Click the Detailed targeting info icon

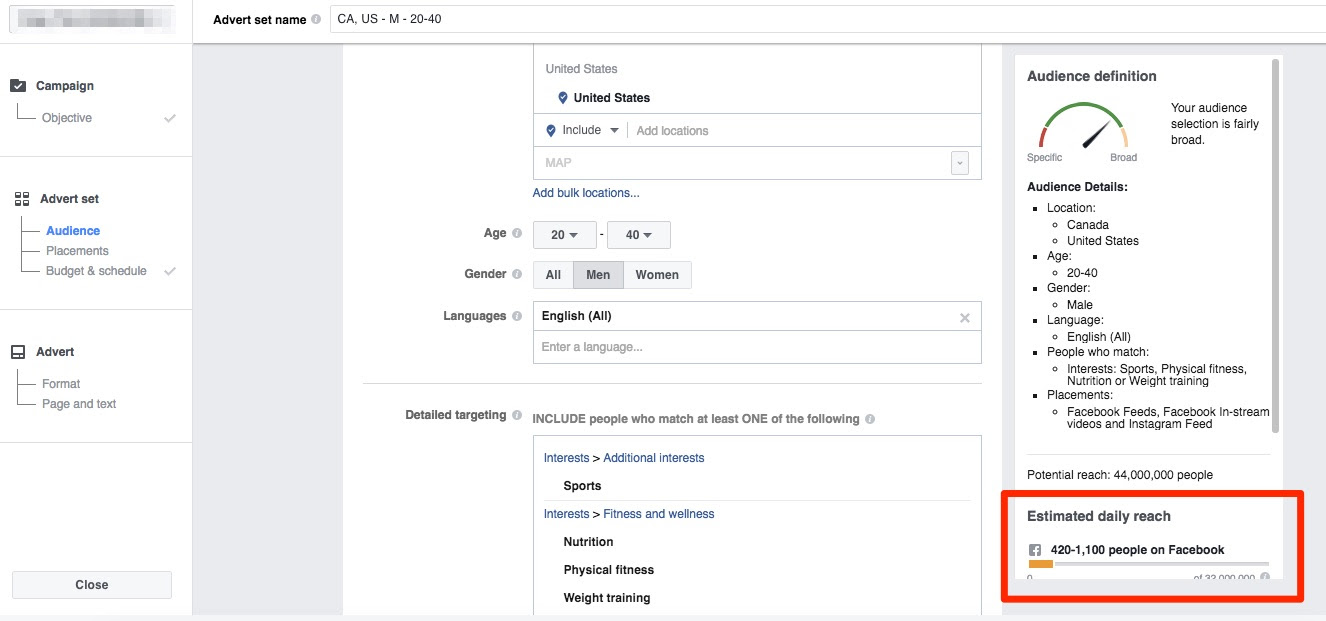click(517, 415)
